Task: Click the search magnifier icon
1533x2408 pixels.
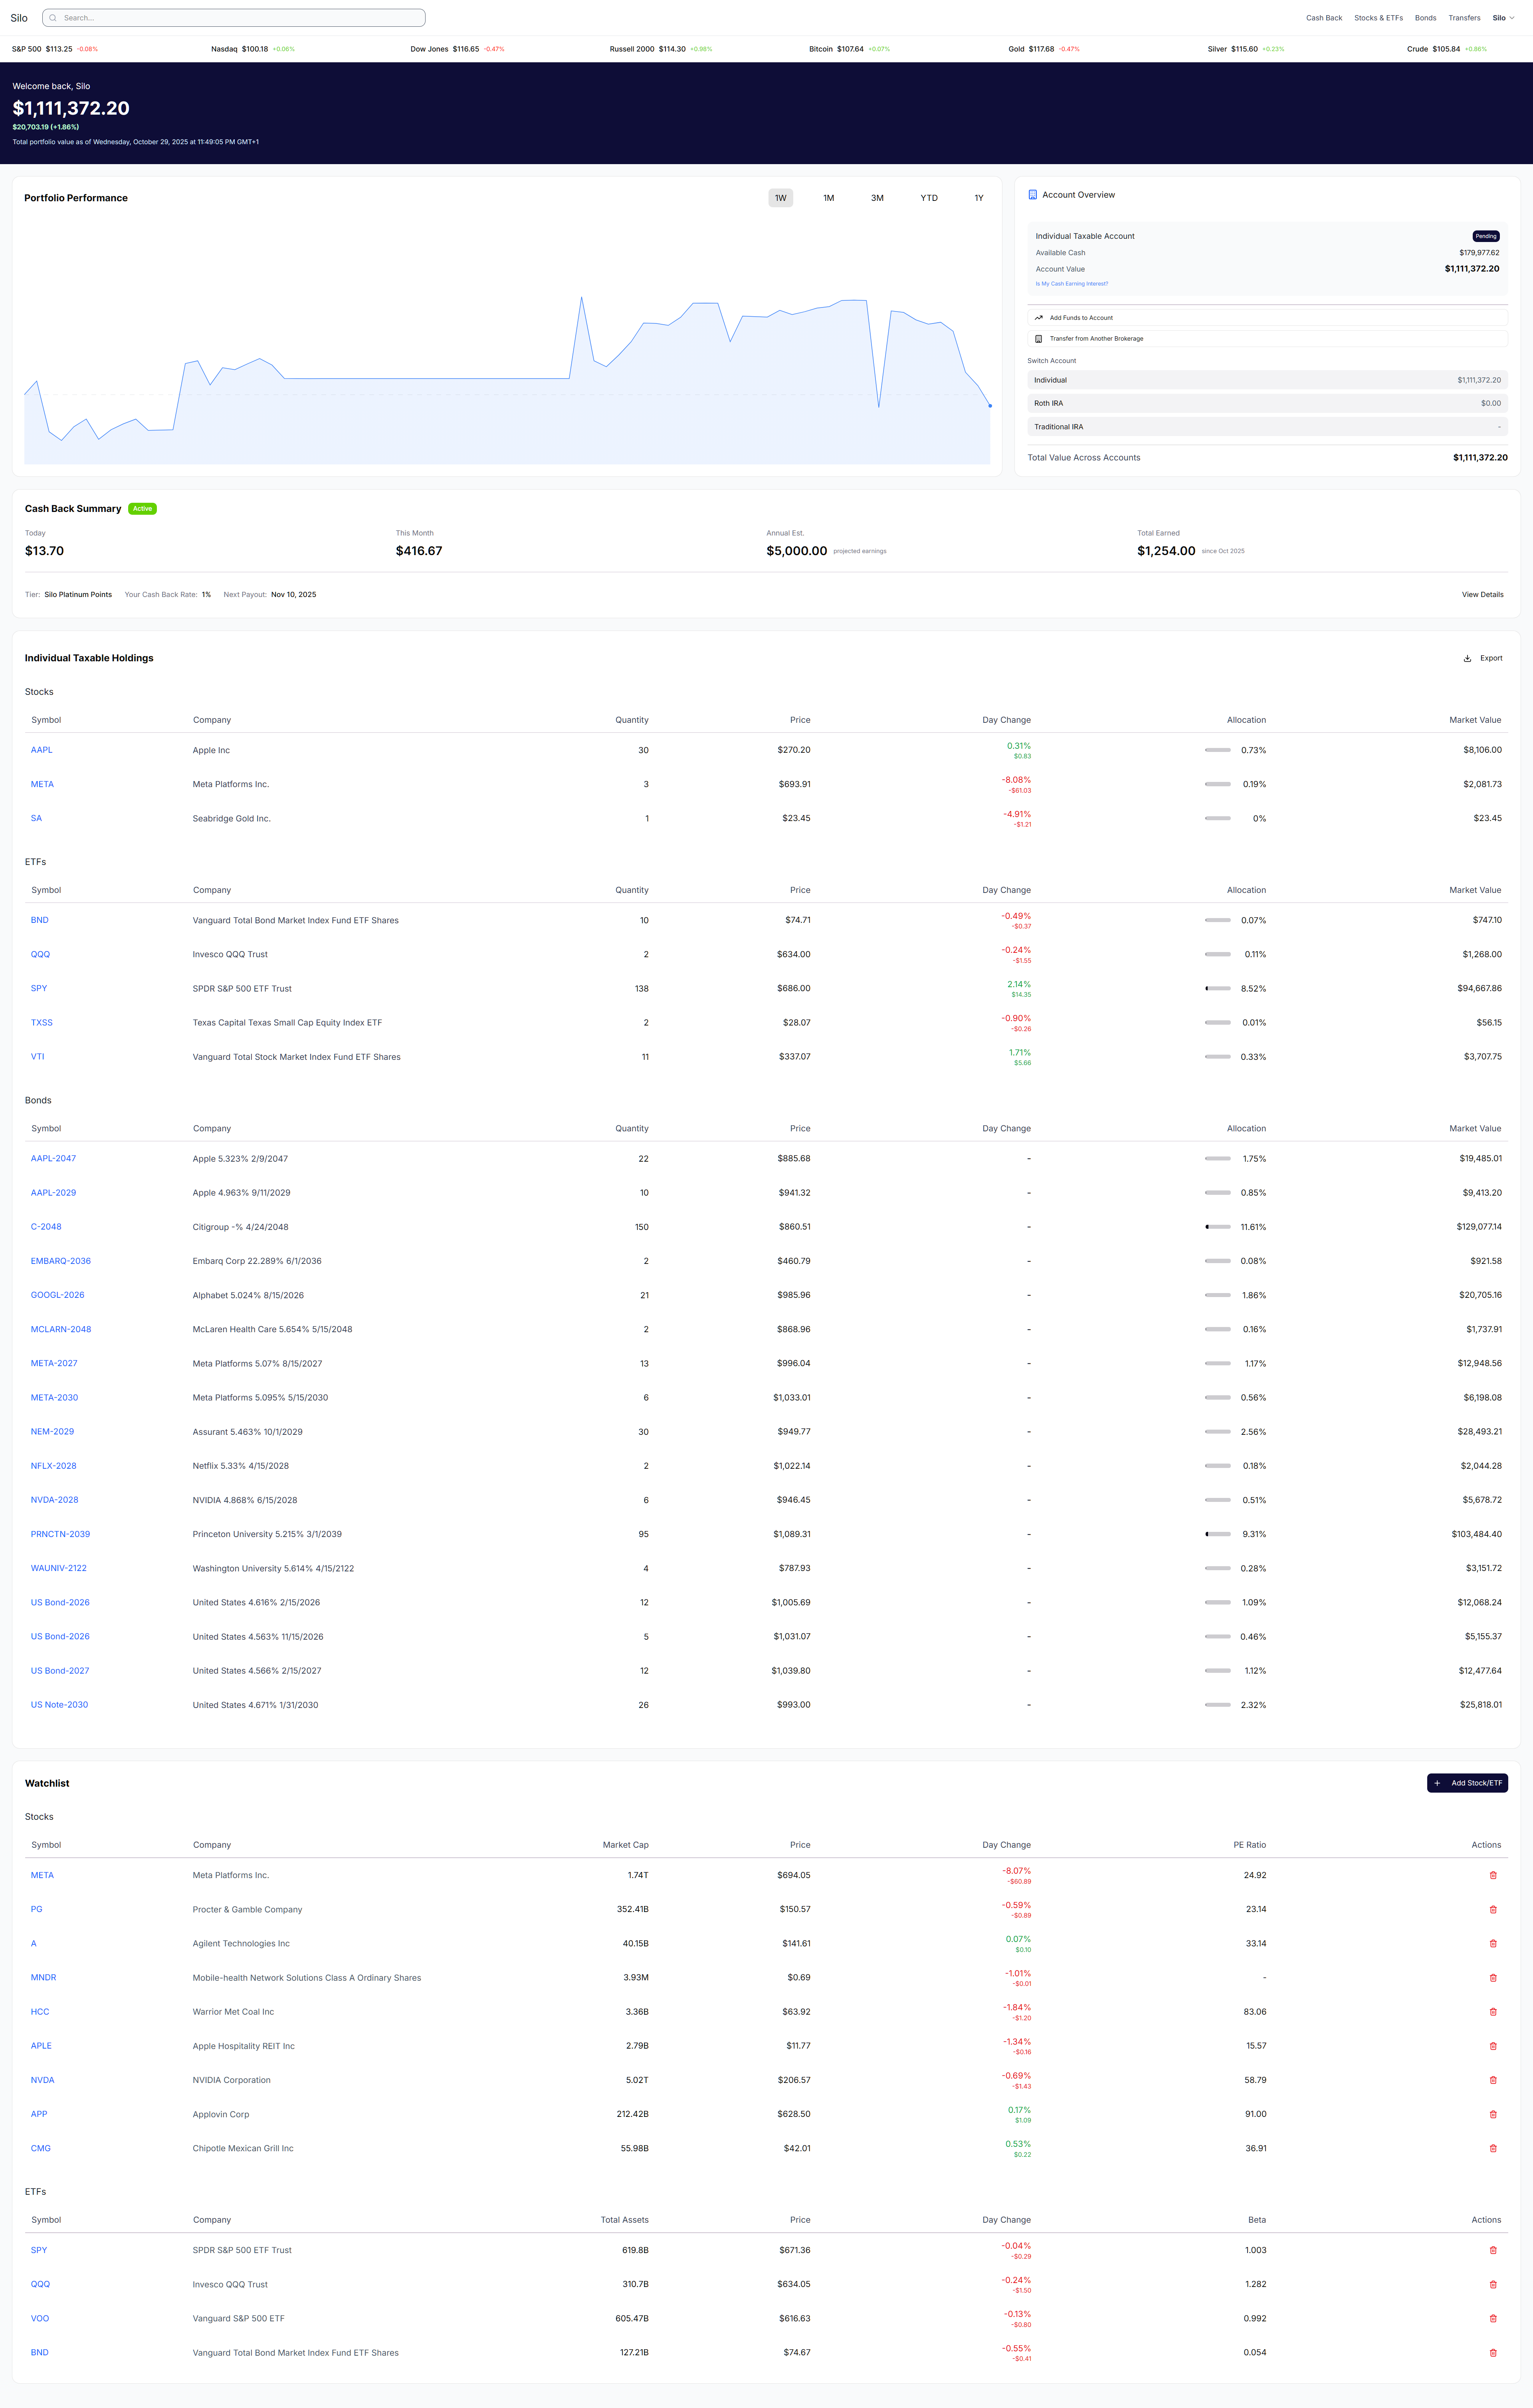Action: coord(53,18)
